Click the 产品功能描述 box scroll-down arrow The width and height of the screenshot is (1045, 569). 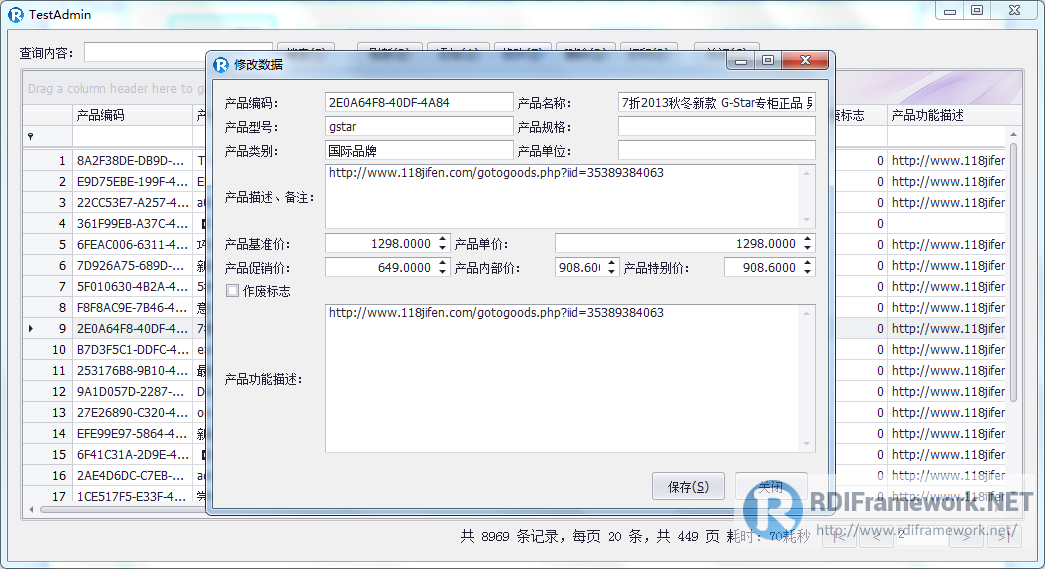click(x=806, y=444)
